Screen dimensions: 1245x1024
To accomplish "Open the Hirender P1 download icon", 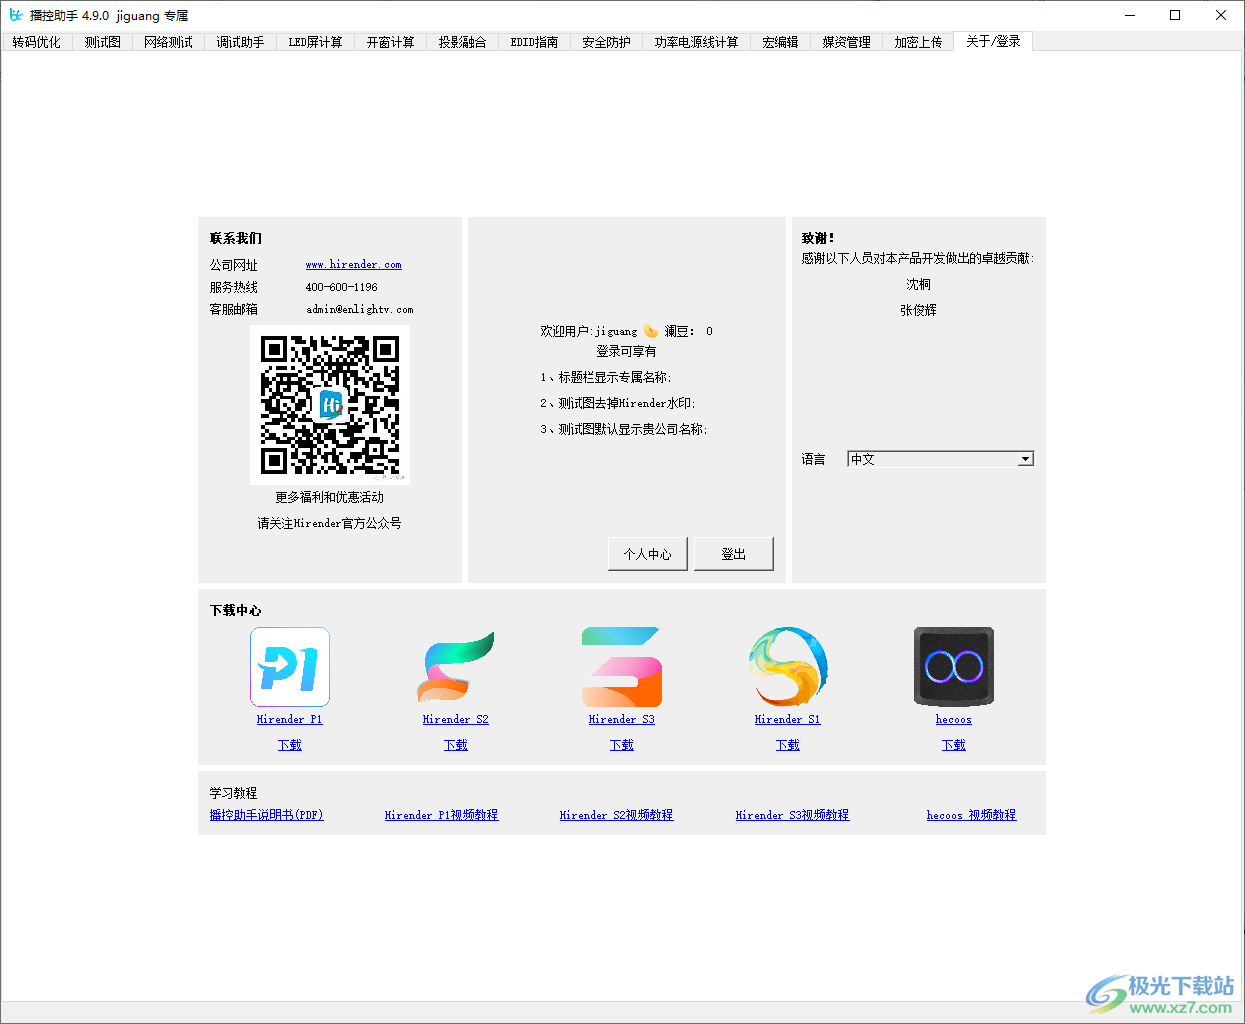I will [289, 667].
